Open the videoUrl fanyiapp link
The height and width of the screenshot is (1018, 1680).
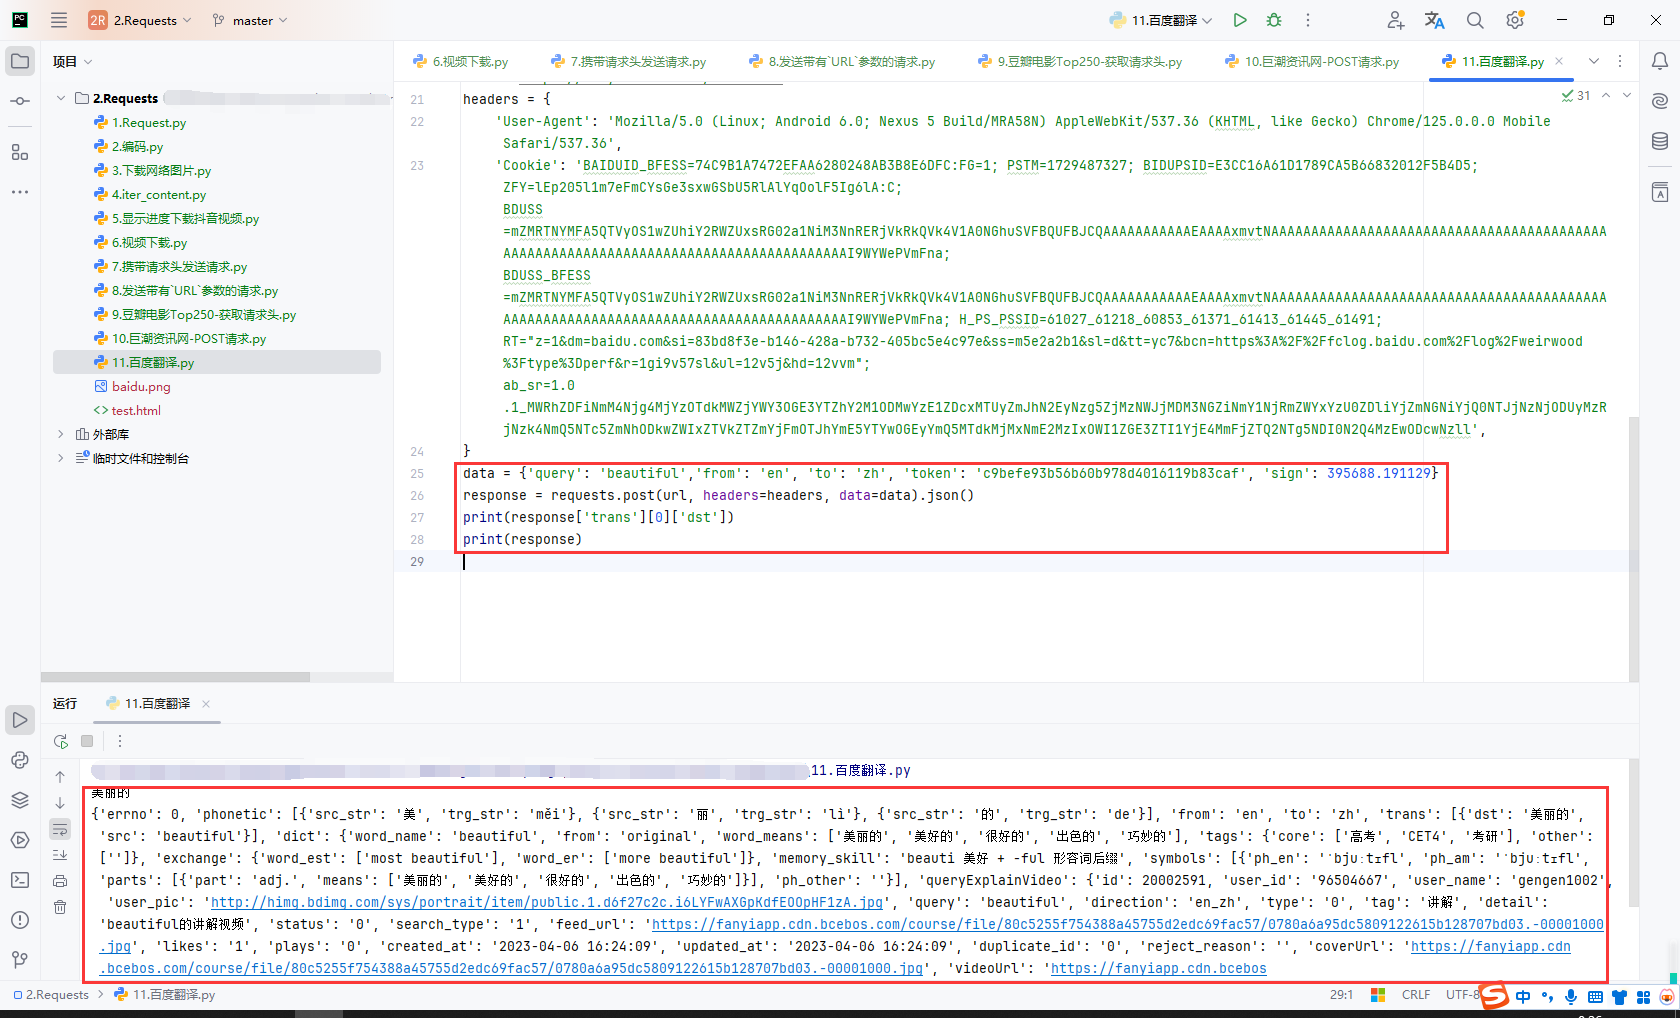click(1159, 968)
